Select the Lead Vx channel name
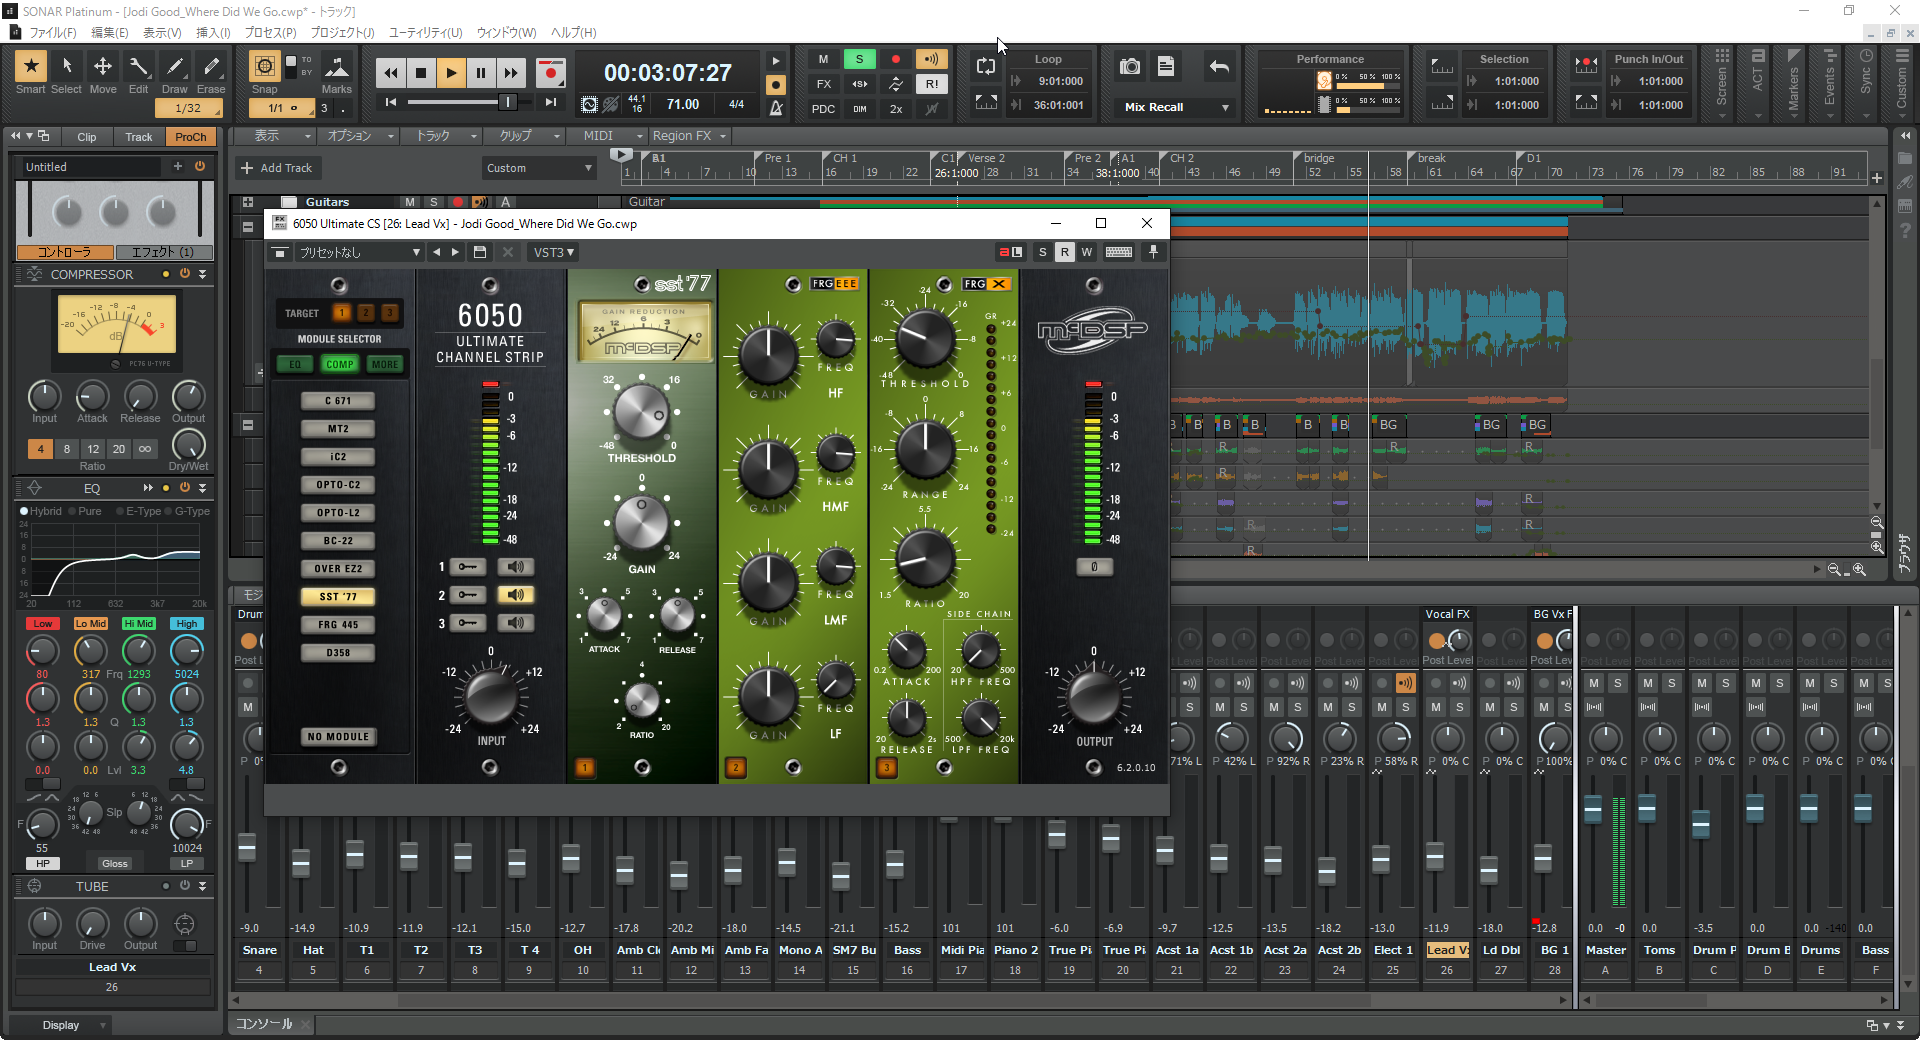 [x=1446, y=950]
